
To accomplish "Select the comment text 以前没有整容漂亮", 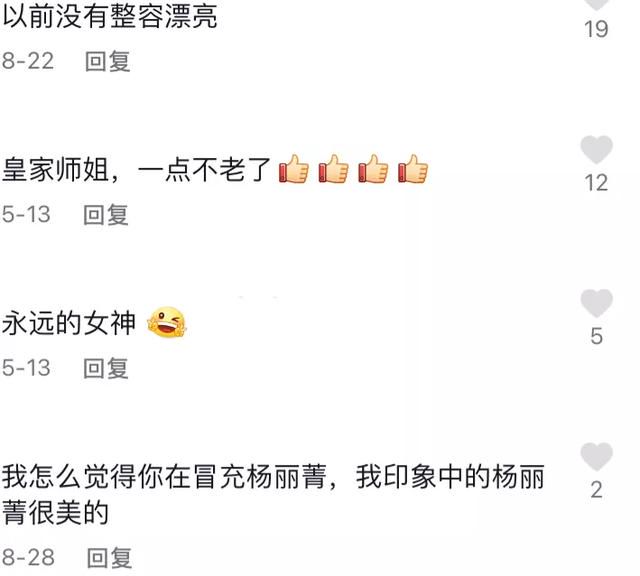I will pos(110,16).
